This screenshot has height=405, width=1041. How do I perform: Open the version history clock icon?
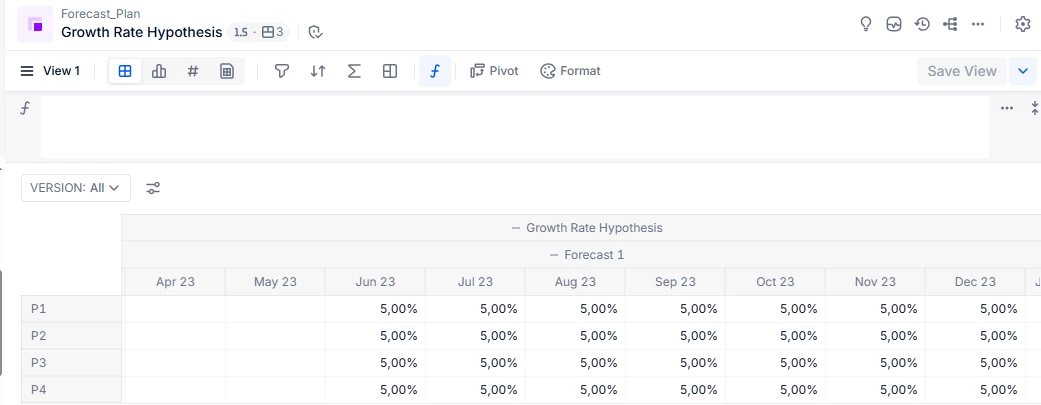[922, 24]
